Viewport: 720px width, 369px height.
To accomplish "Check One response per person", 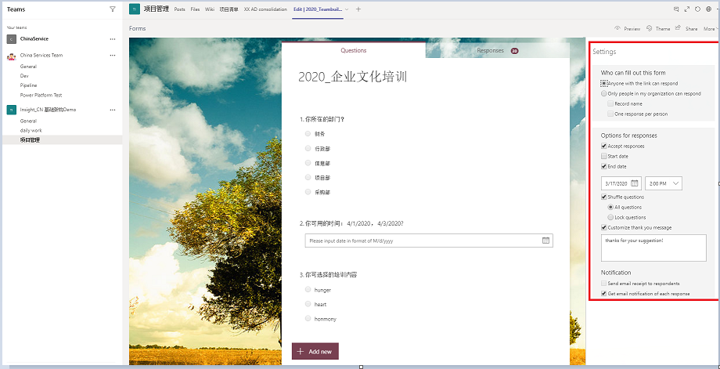I will (610, 114).
